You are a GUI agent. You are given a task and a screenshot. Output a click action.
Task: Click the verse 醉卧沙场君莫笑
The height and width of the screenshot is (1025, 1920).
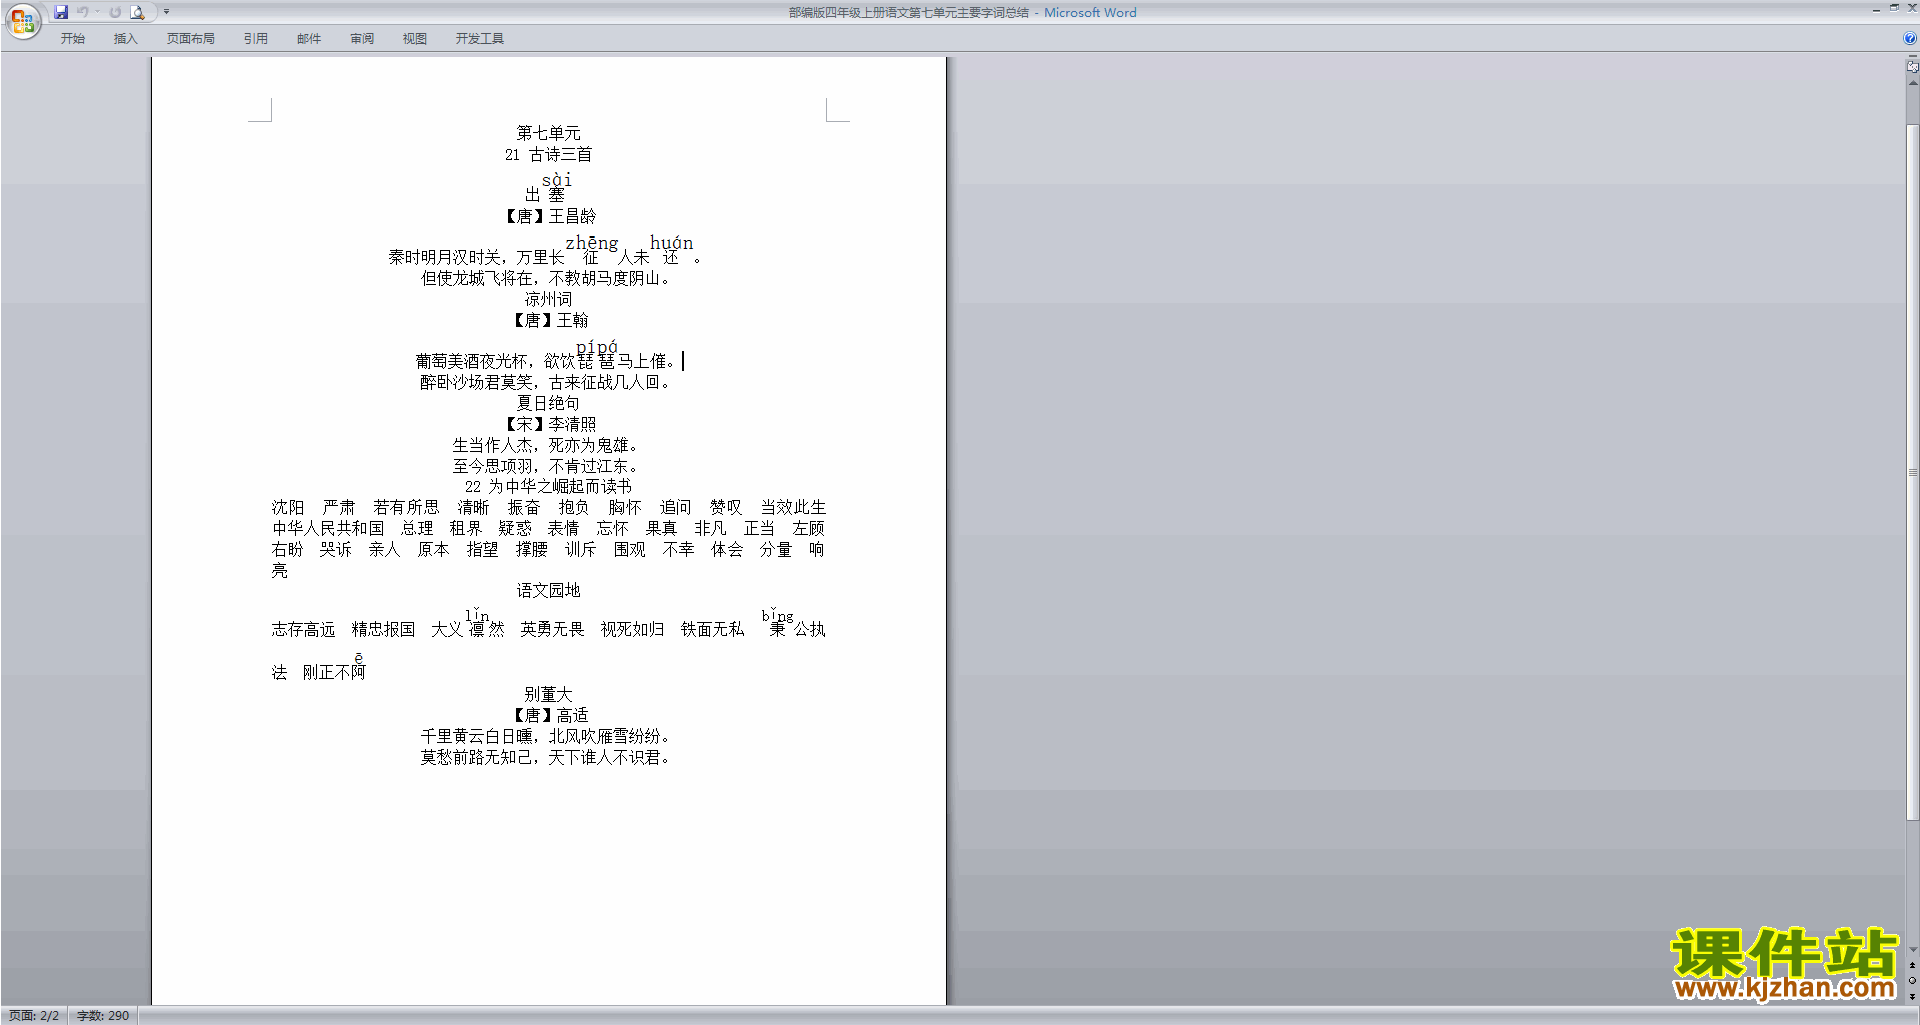coord(476,382)
